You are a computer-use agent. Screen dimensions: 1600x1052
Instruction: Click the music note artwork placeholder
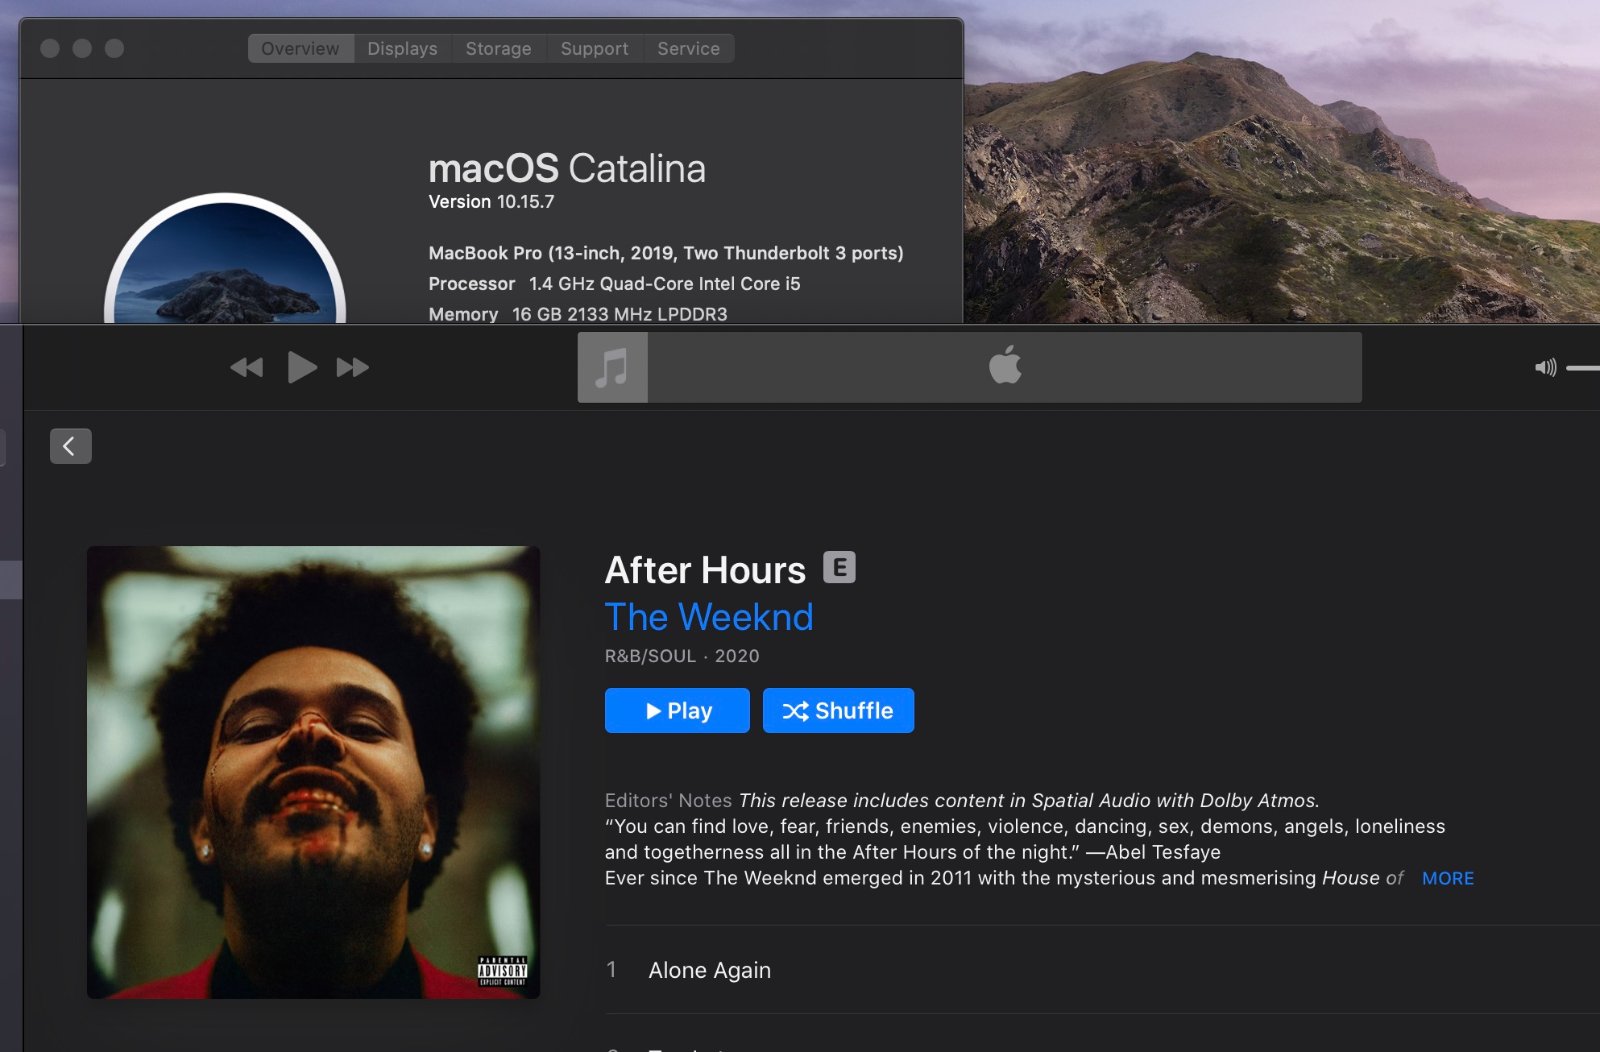[x=613, y=368]
